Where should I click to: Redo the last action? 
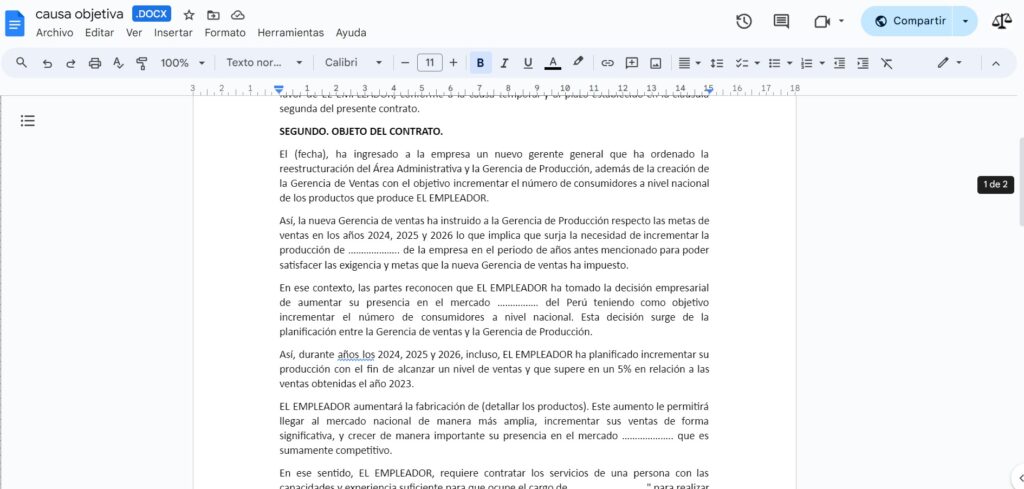point(71,63)
